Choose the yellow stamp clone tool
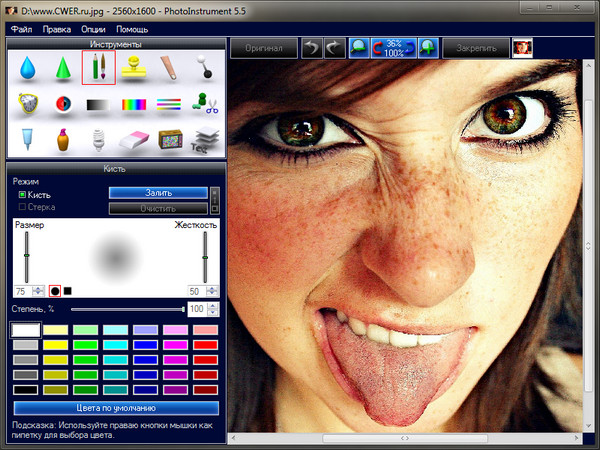The width and height of the screenshot is (600, 450). (132, 70)
